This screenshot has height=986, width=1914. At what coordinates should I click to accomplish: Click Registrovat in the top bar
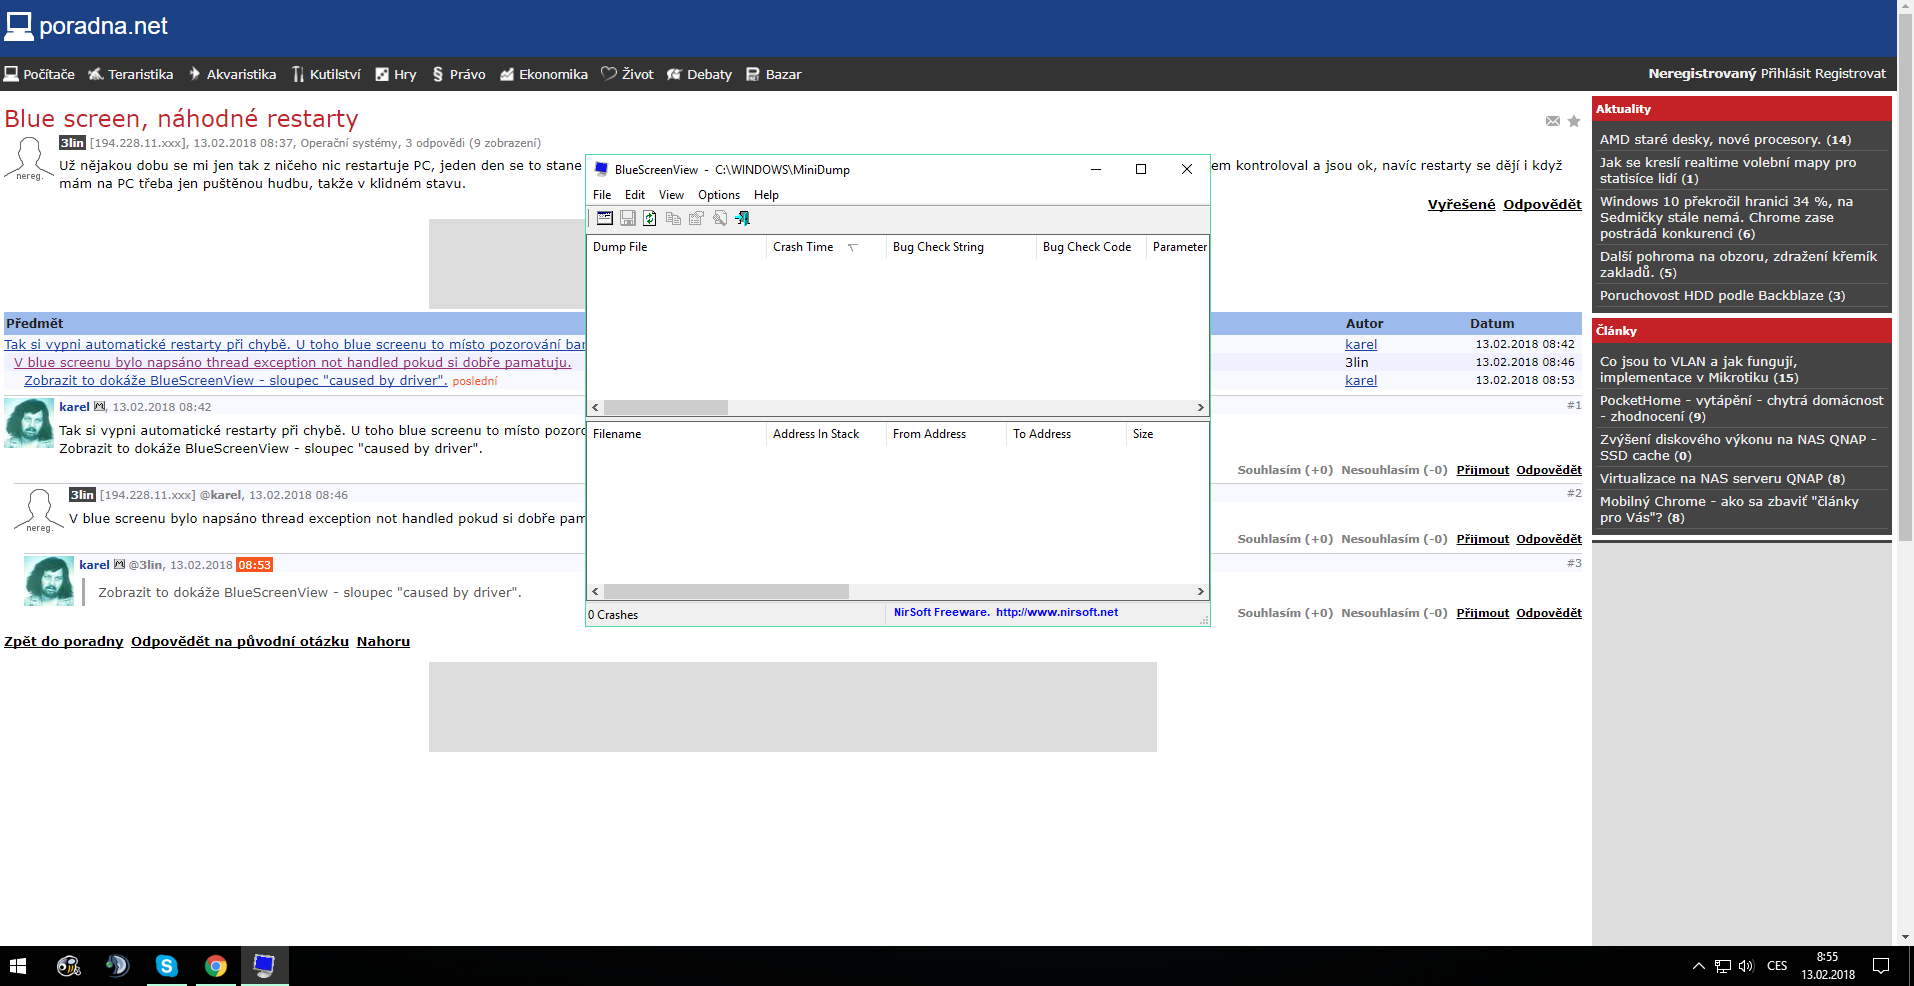[1850, 73]
